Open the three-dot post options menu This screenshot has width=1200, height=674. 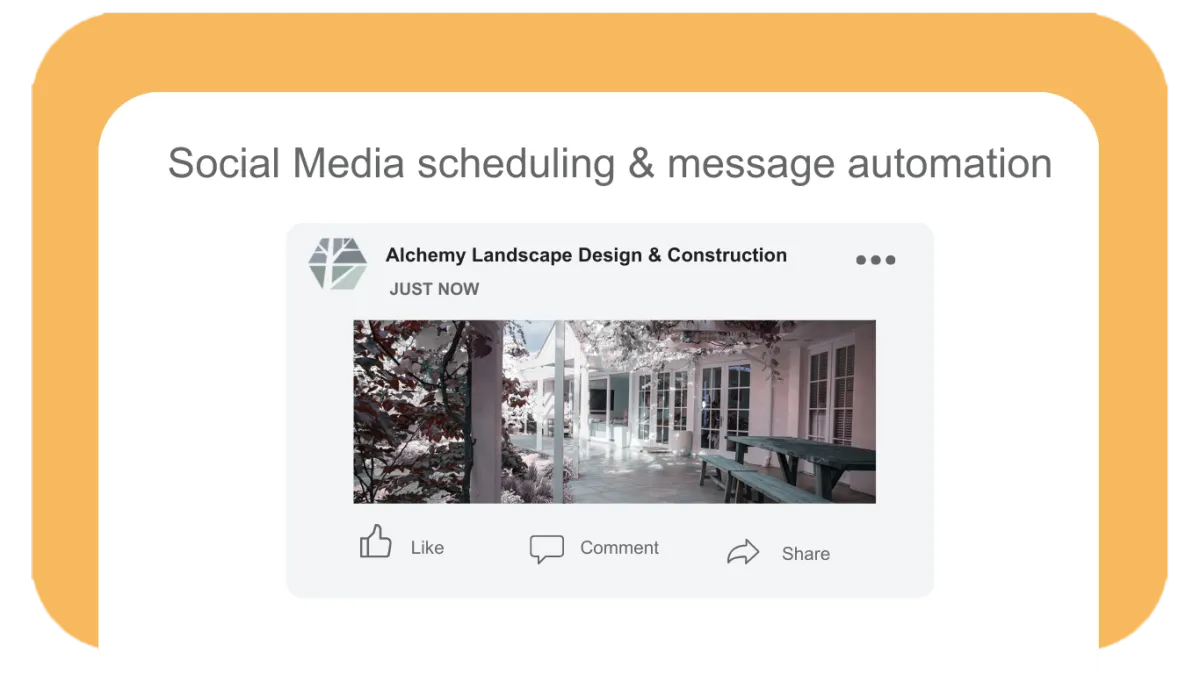pyautogui.click(x=875, y=260)
